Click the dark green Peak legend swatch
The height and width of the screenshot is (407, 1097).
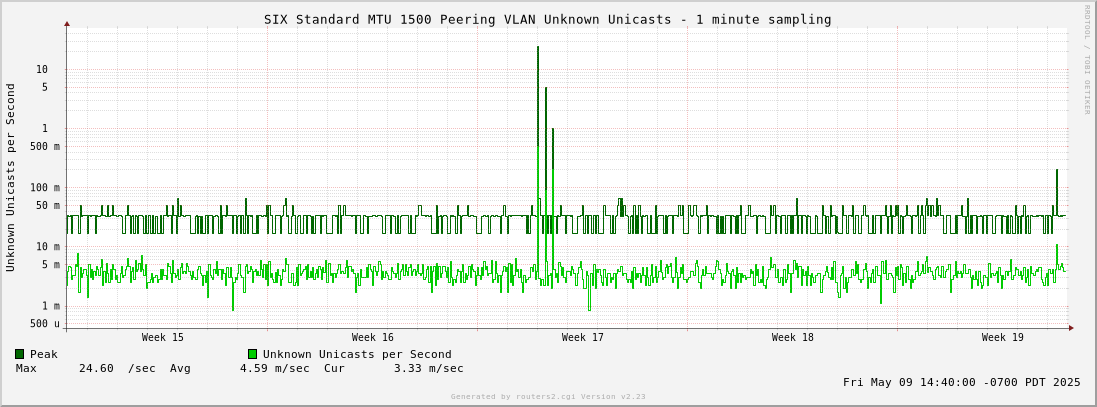(x=19, y=354)
